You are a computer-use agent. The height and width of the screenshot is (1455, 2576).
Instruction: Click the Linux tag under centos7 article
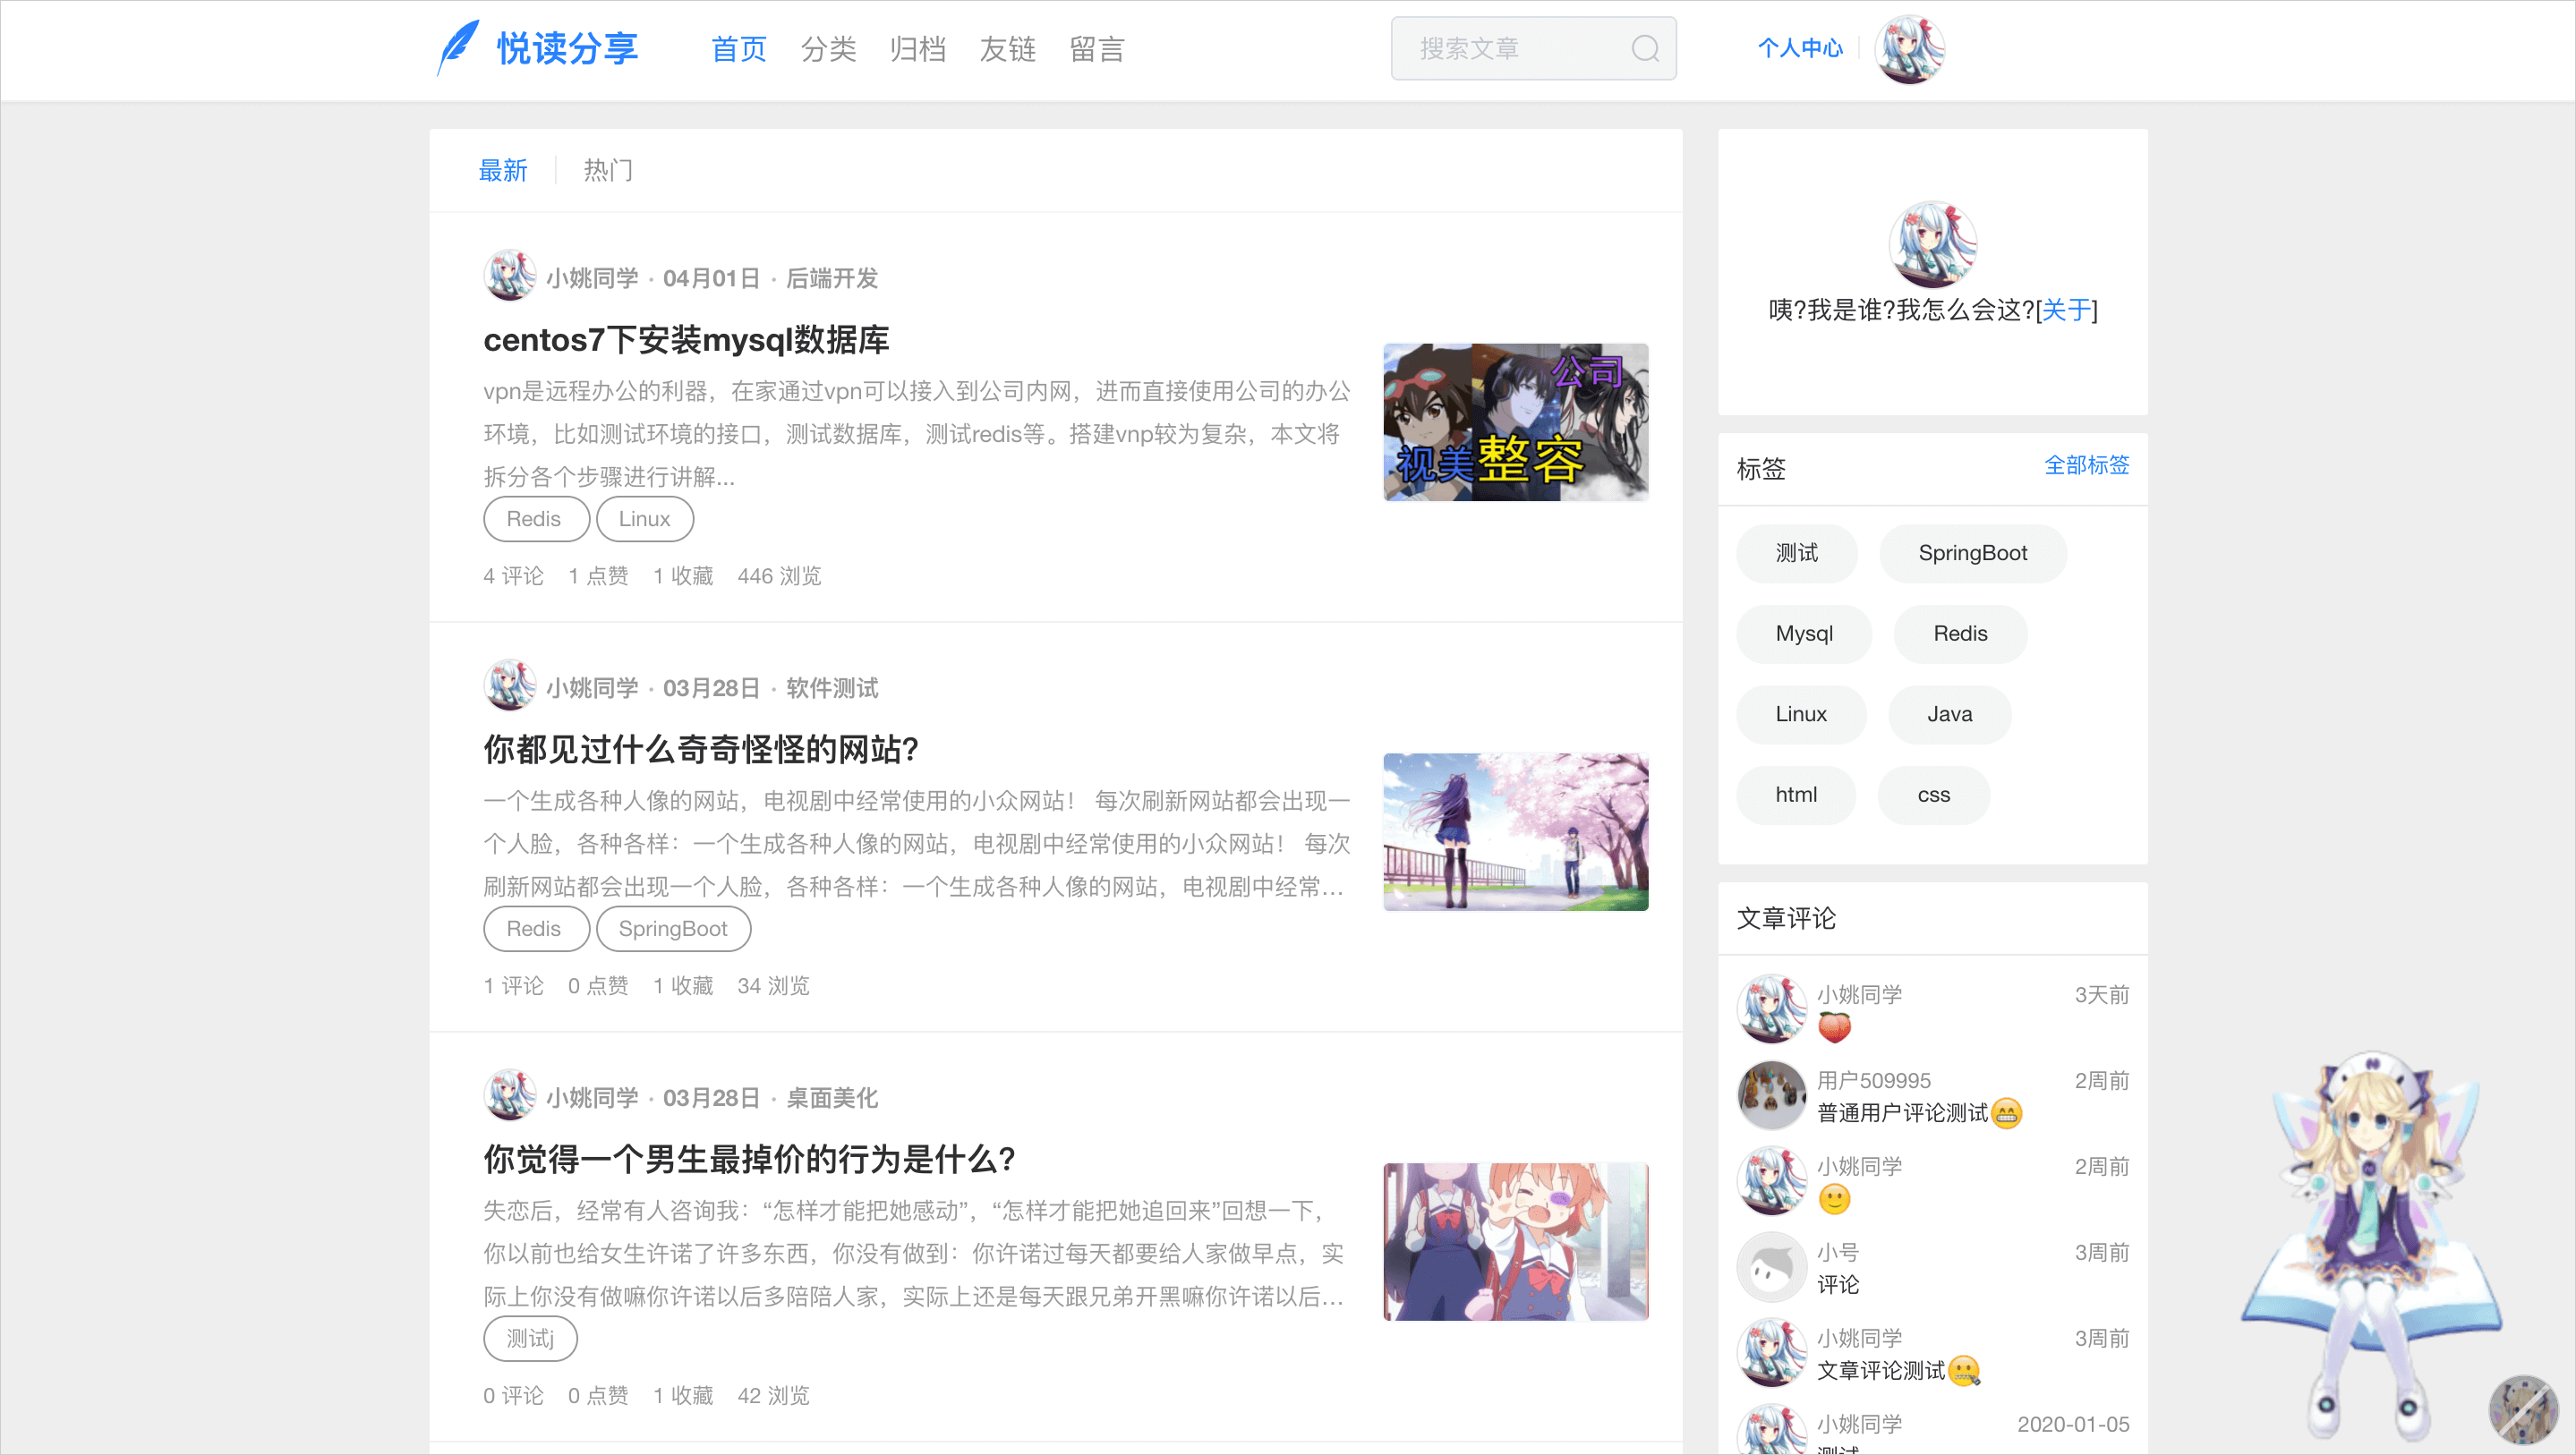coord(644,519)
